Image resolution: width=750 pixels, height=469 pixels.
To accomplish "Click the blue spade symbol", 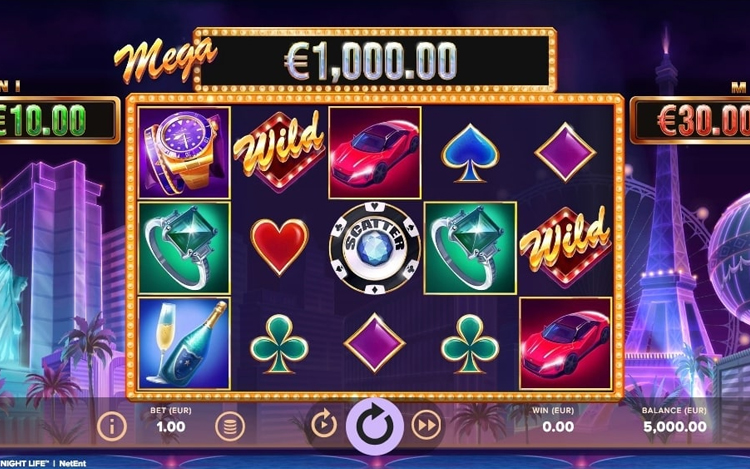I will click(x=470, y=153).
